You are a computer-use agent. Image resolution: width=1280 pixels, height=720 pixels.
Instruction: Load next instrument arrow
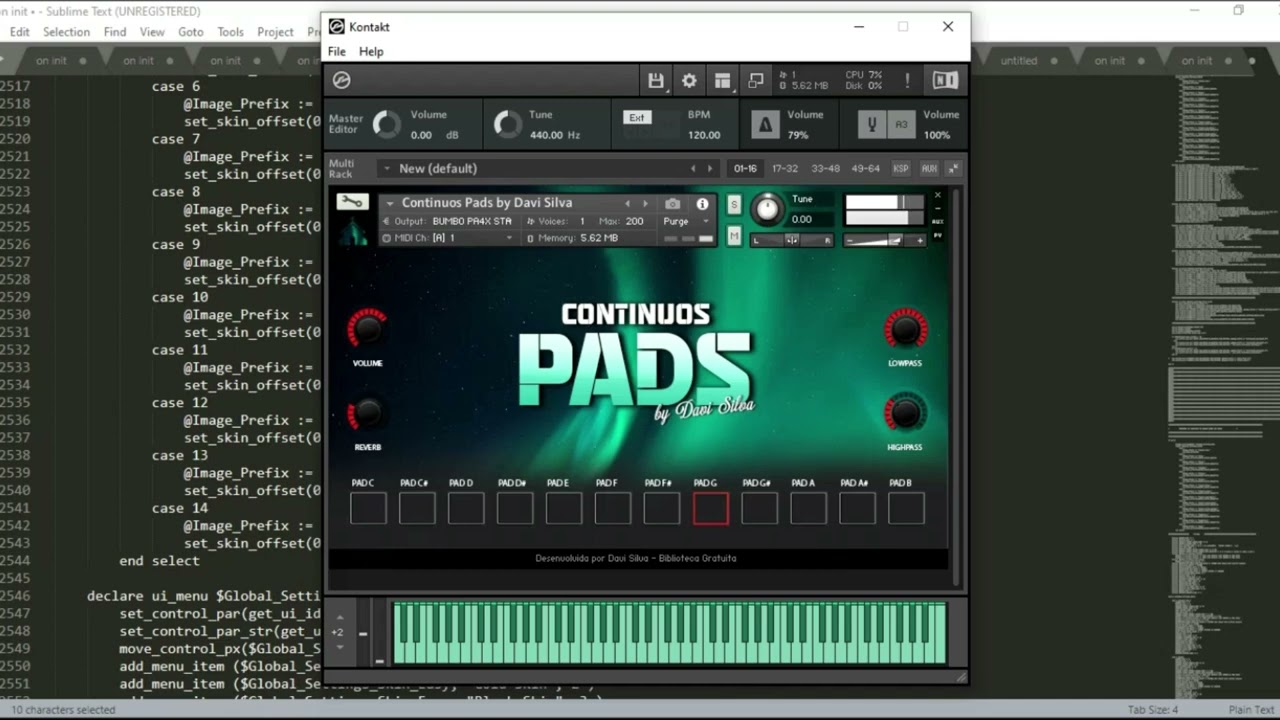coord(645,203)
